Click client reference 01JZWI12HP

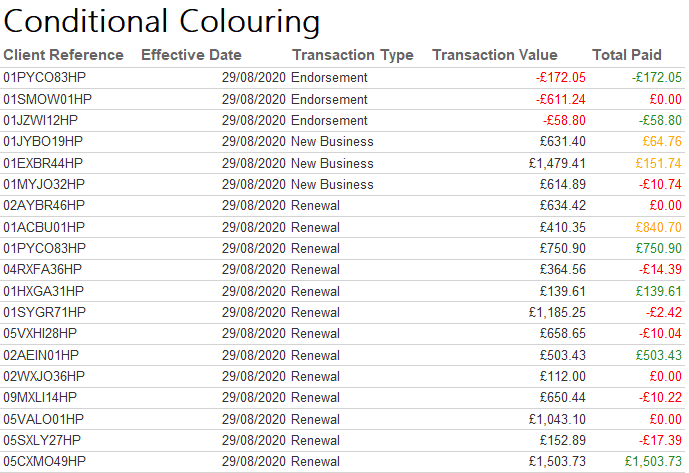pyautogui.click(x=41, y=120)
